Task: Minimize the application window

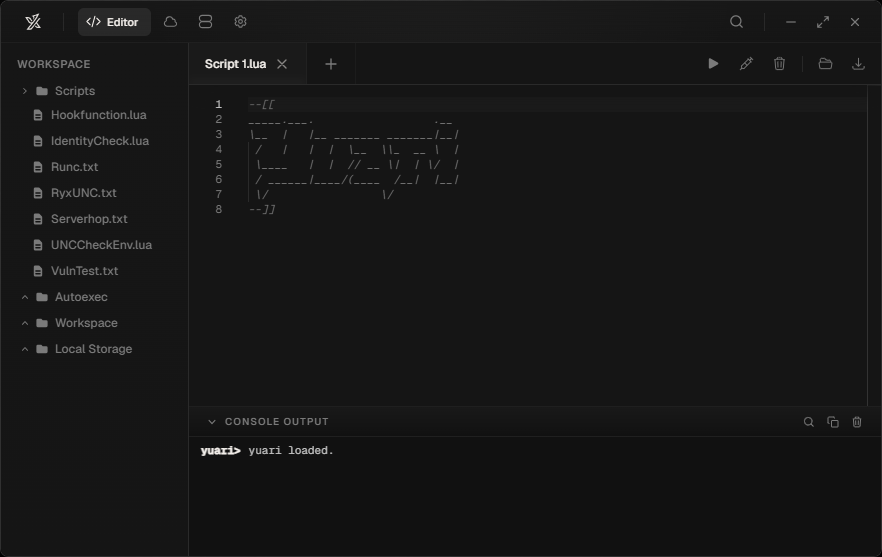Action: 791,22
